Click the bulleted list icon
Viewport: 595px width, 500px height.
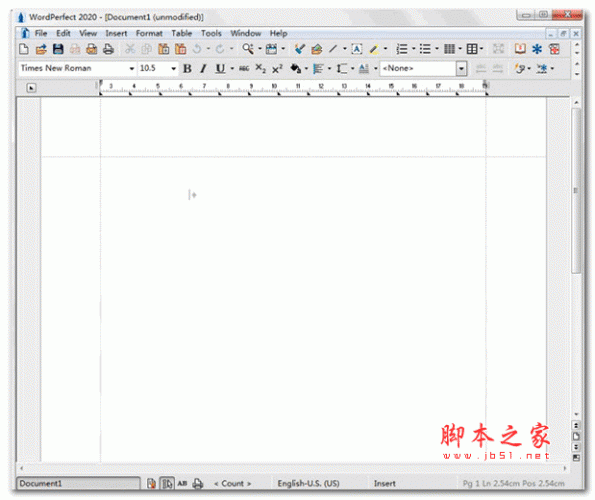pos(425,49)
